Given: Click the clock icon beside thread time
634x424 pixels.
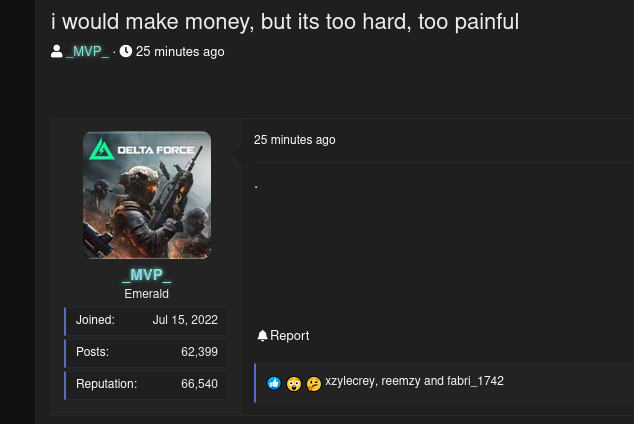Looking at the screenshot, I should (x=126, y=51).
